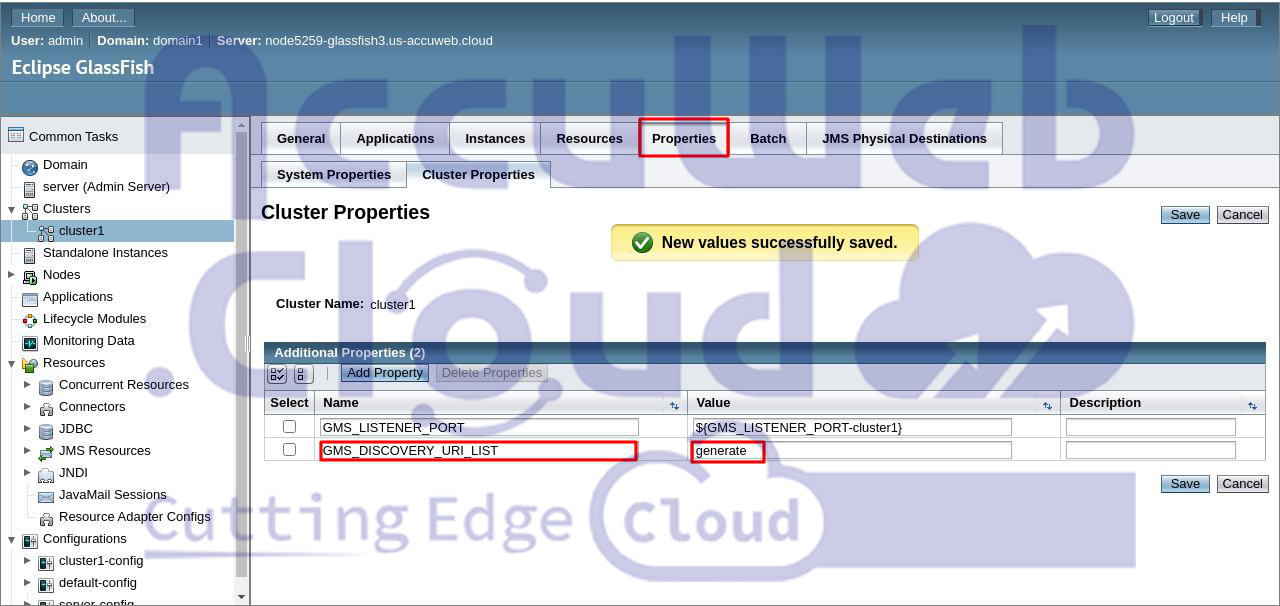The image size is (1280, 606).
Task: Click the GMS_LISTENER_PORT name field
Action: pyautogui.click(x=479, y=427)
